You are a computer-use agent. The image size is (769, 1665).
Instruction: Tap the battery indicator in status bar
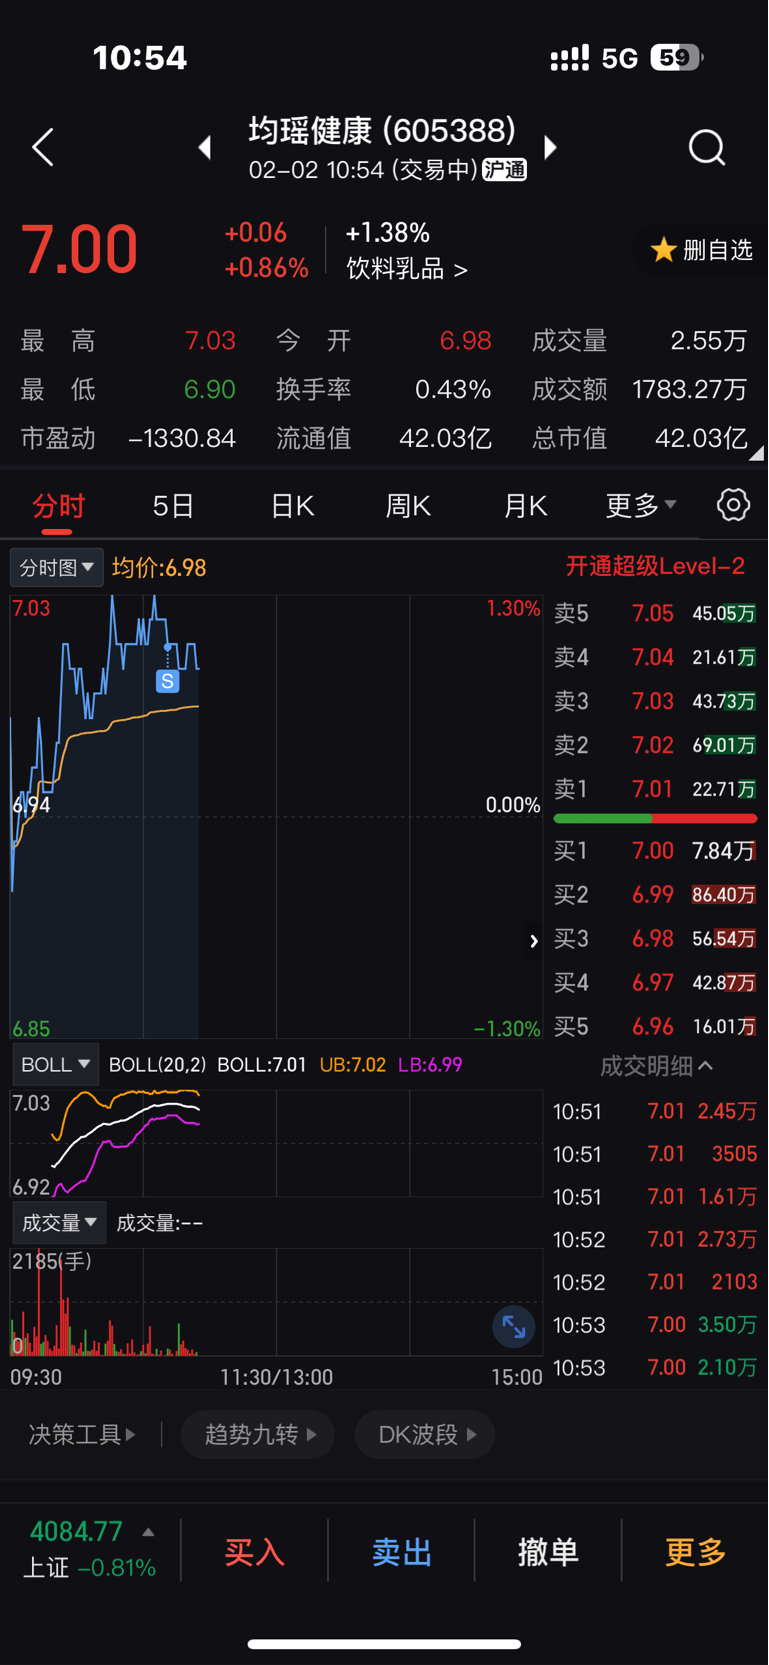[x=676, y=57]
